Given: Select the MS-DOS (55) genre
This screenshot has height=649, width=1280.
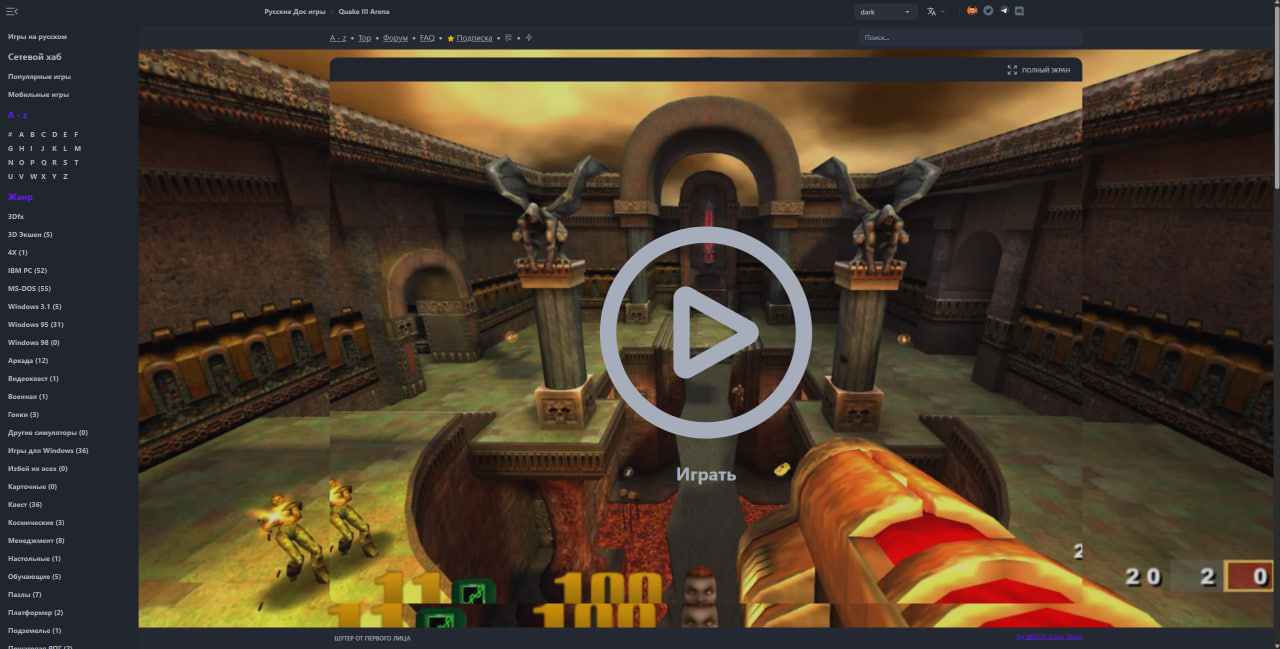Looking at the screenshot, I should point(29,288).
